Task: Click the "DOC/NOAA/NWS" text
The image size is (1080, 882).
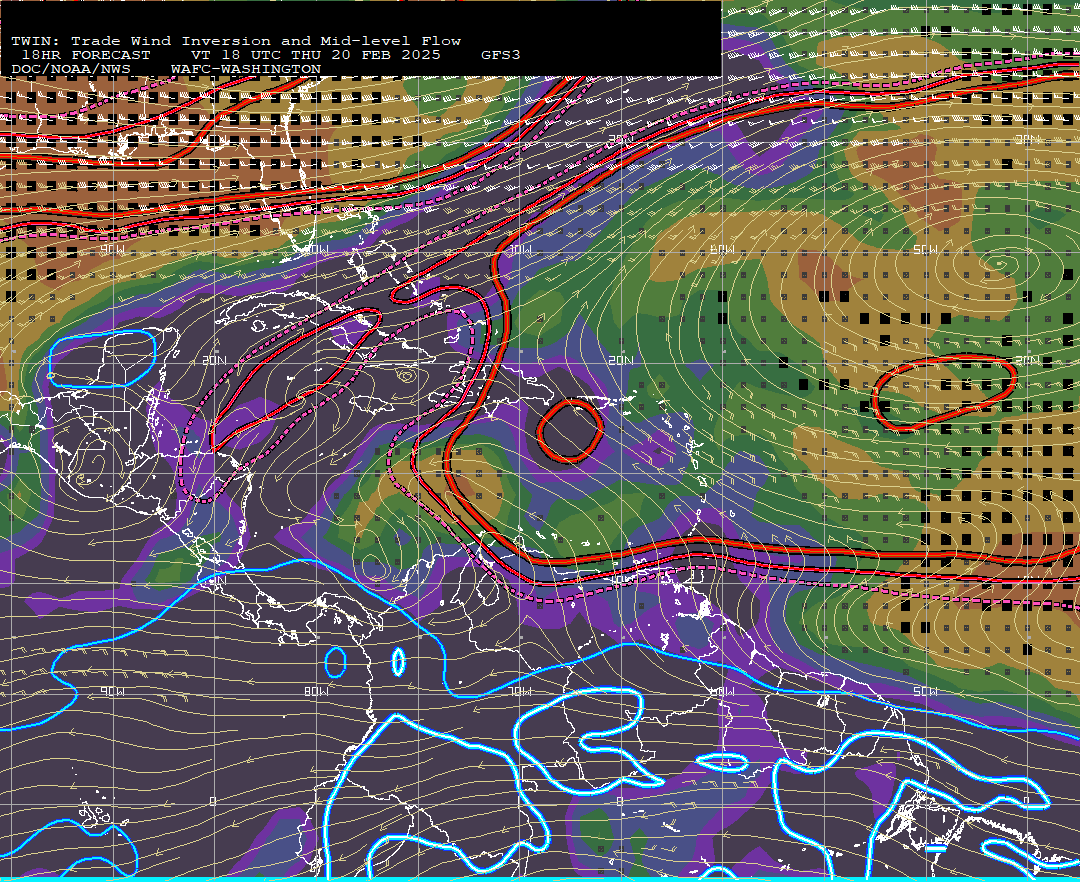Action: [x=70, y=69]
